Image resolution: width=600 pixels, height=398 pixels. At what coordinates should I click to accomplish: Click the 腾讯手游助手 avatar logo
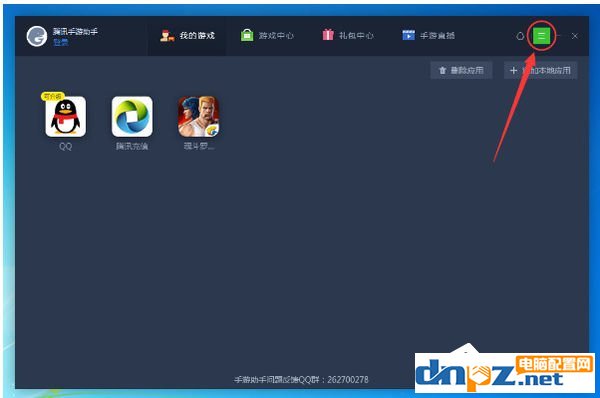tap(37, 36)
